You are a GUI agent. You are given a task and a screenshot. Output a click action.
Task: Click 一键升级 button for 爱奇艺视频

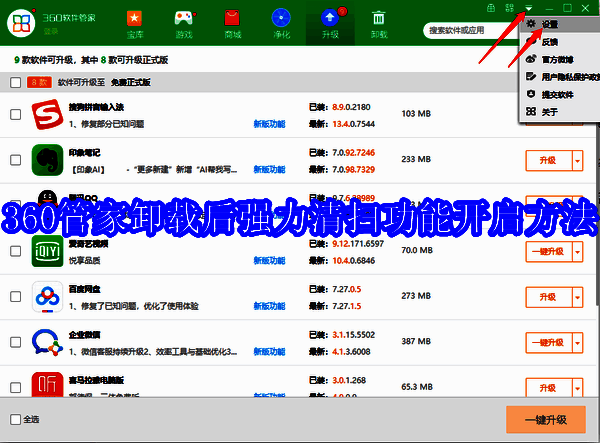[x=548, y=251]
